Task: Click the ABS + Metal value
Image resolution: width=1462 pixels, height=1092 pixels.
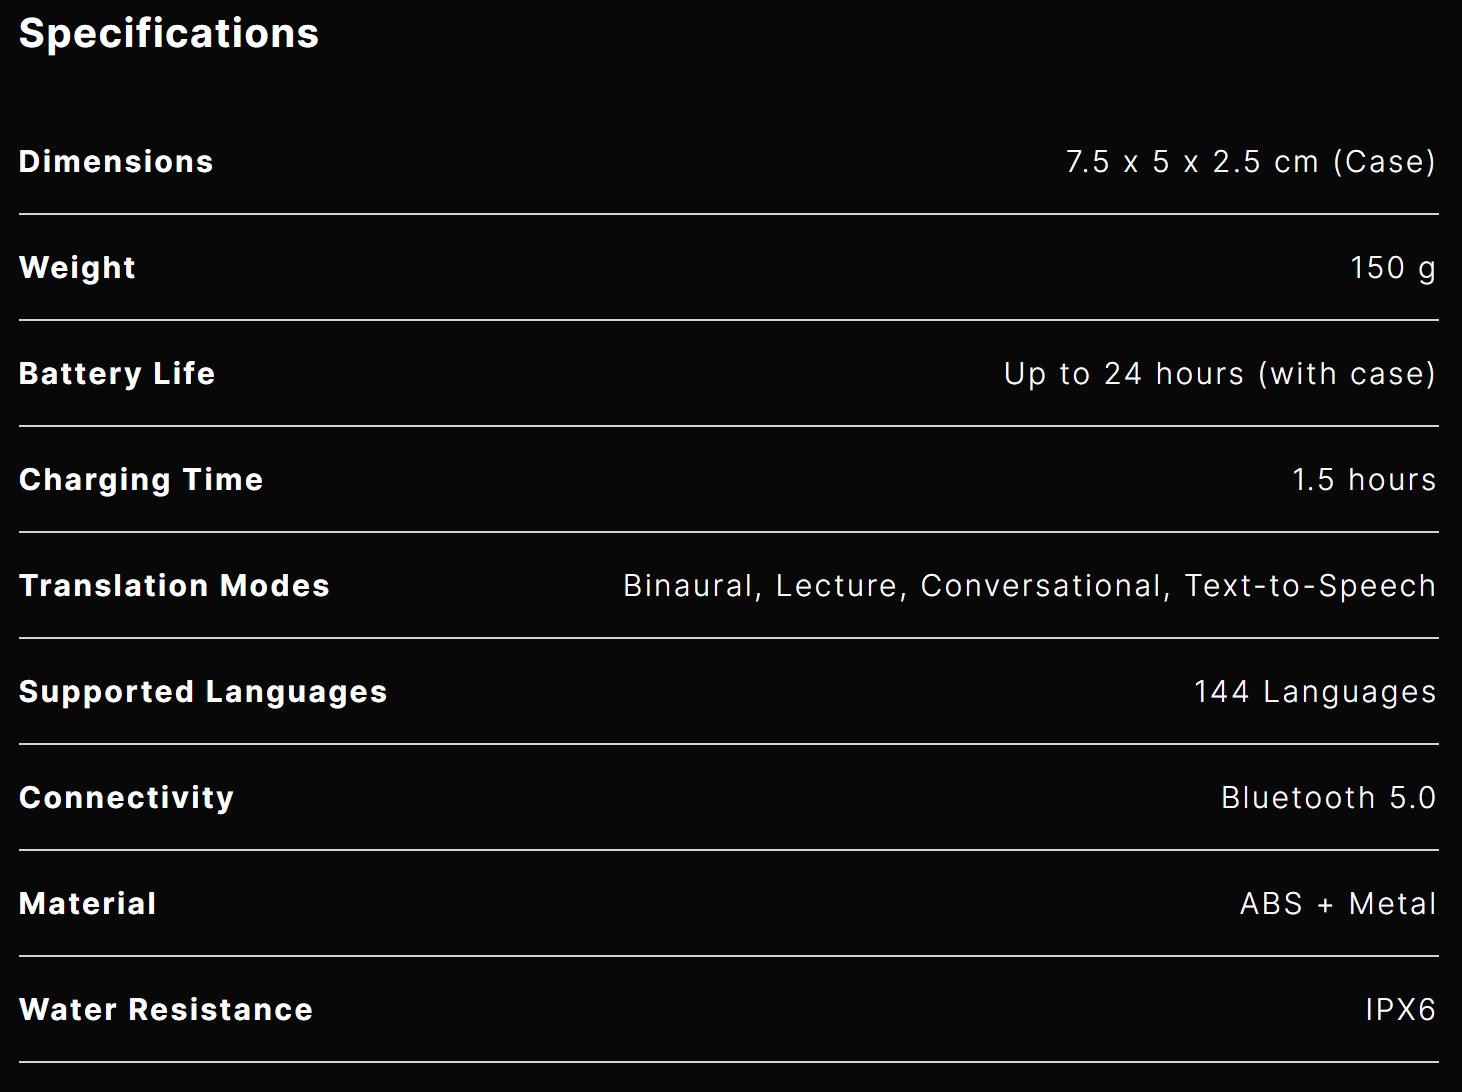Action: 1338,904
